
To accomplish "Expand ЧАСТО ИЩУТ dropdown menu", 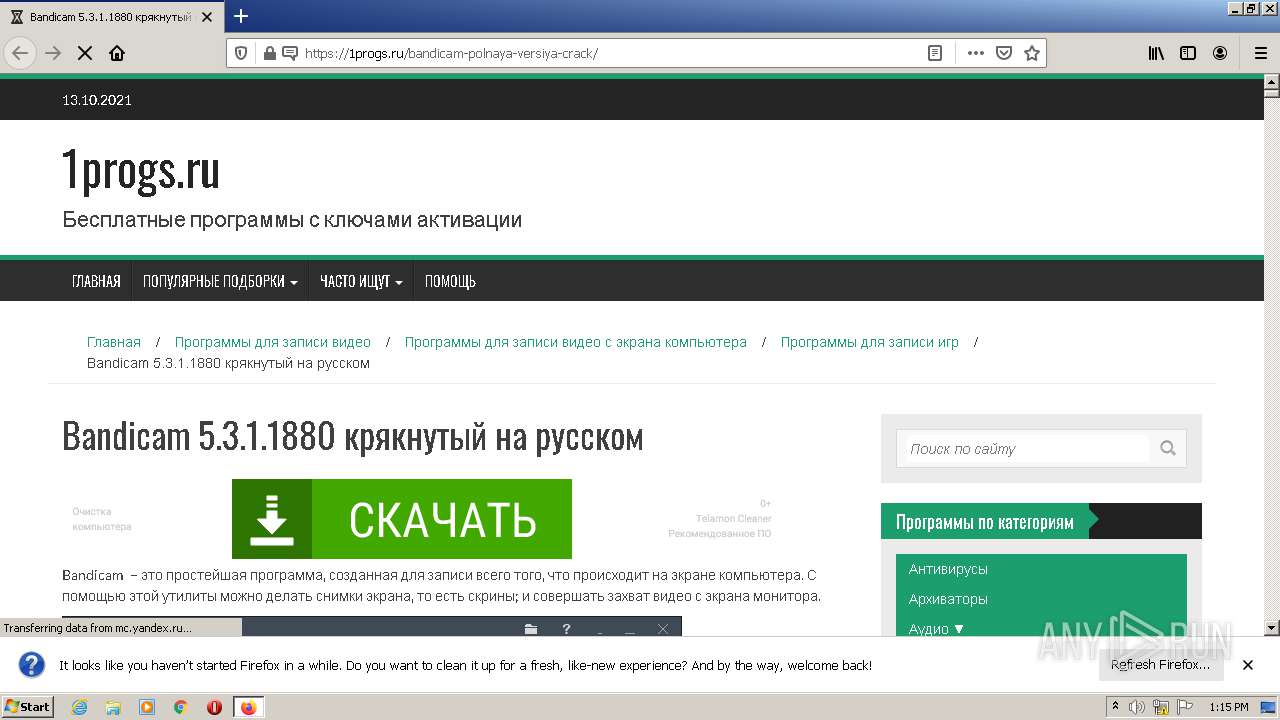I will click(361, 281).
